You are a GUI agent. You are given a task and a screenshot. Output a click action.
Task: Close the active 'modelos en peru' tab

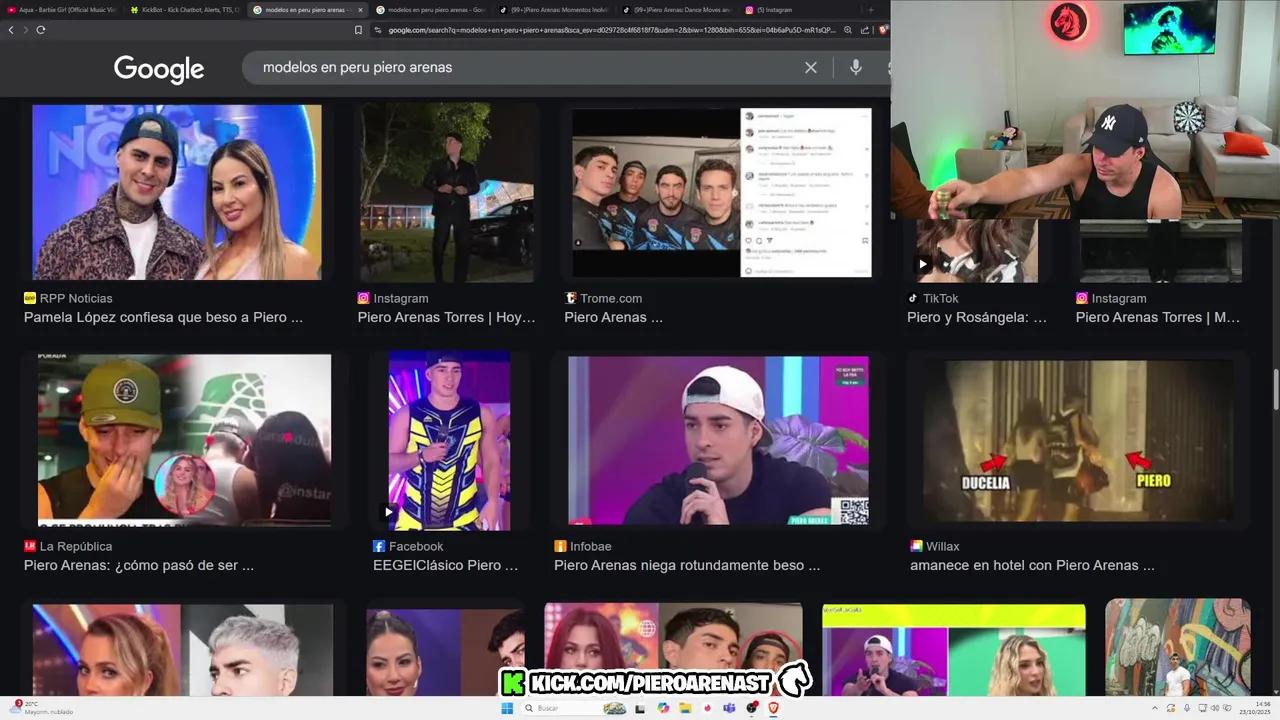(360, 10)
